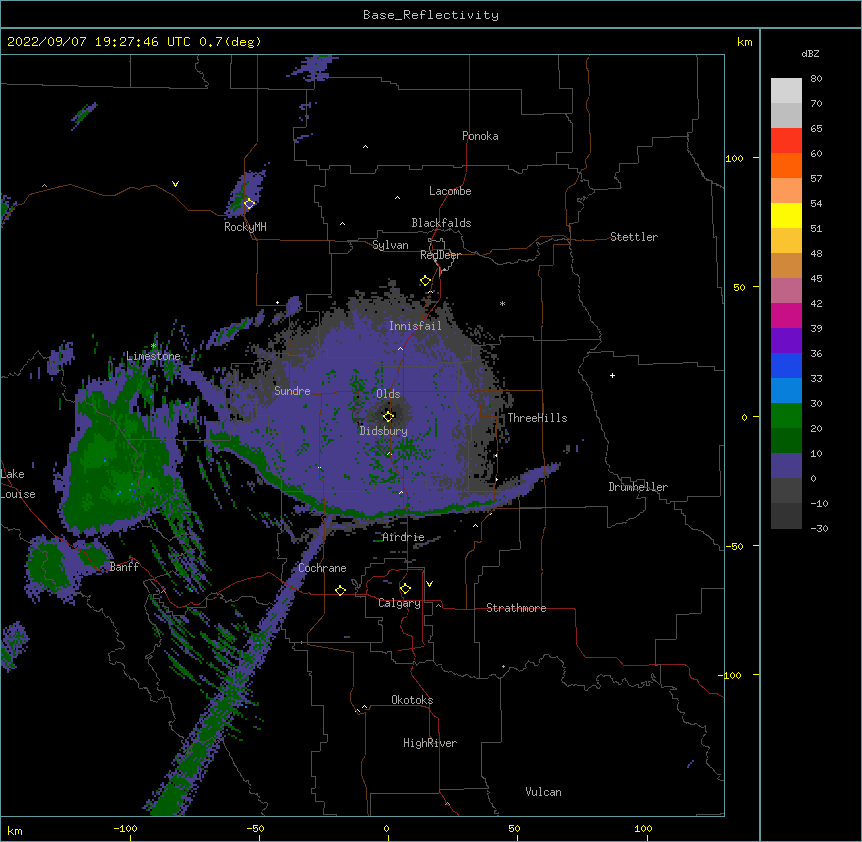Select the -30 value on the dBZ legend
Image resolution: width=862 pixels, height=842 pixels.
[819, 528]
